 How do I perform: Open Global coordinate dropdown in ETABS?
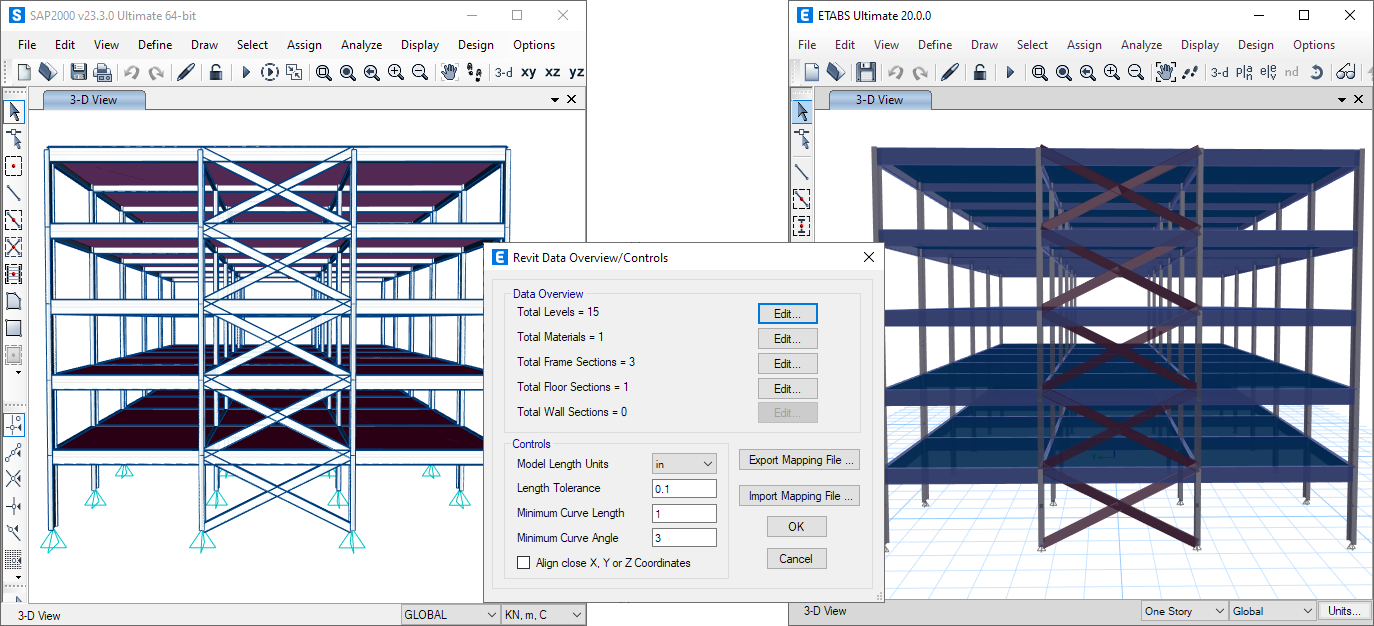click(x=1272, y=611)
